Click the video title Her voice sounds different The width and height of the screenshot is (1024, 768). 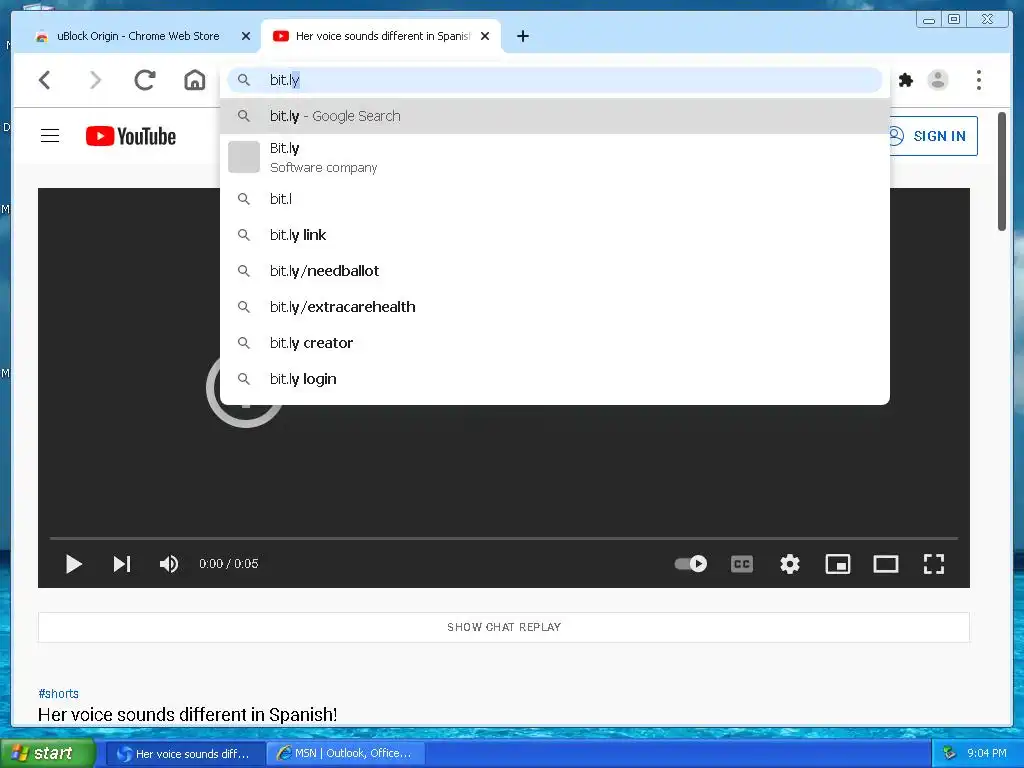[x=187, y=714]
